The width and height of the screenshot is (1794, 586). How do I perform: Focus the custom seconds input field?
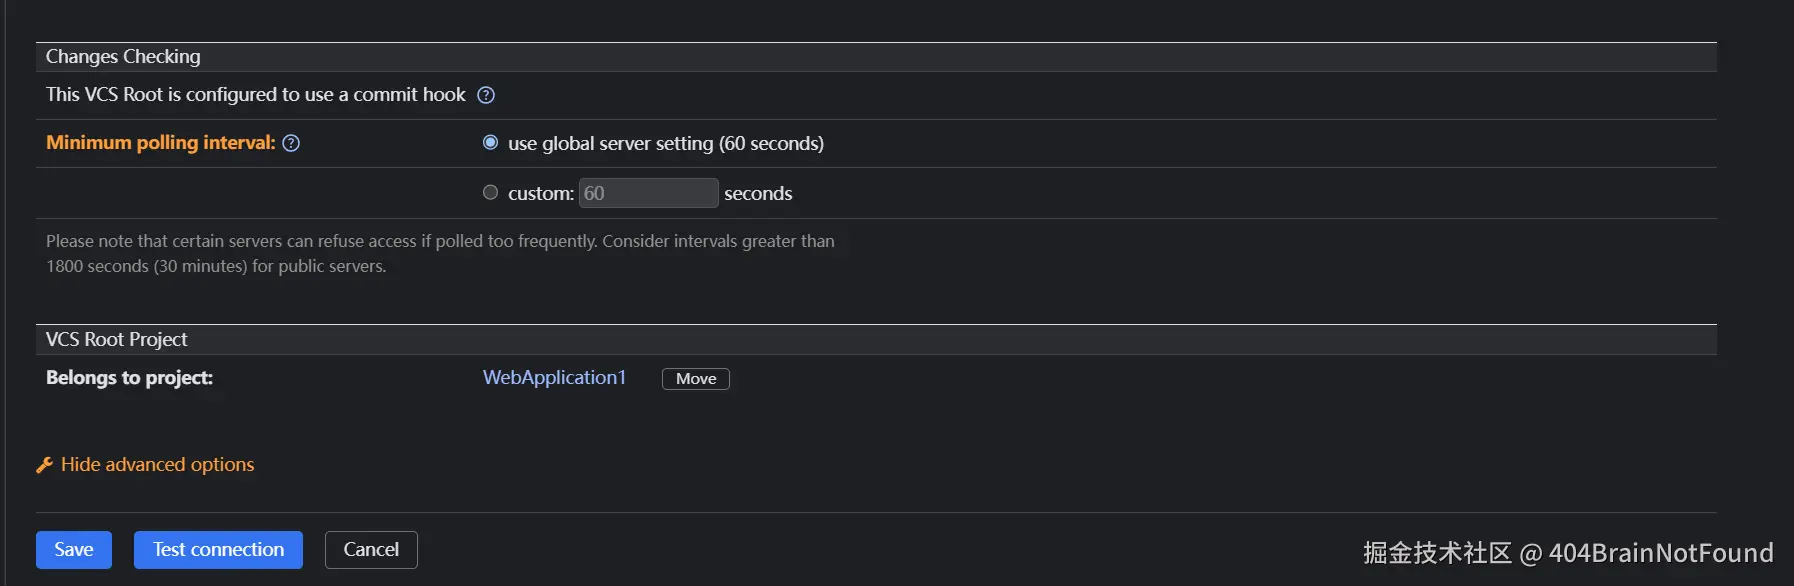pyautogui.click(x=648, y=193)
